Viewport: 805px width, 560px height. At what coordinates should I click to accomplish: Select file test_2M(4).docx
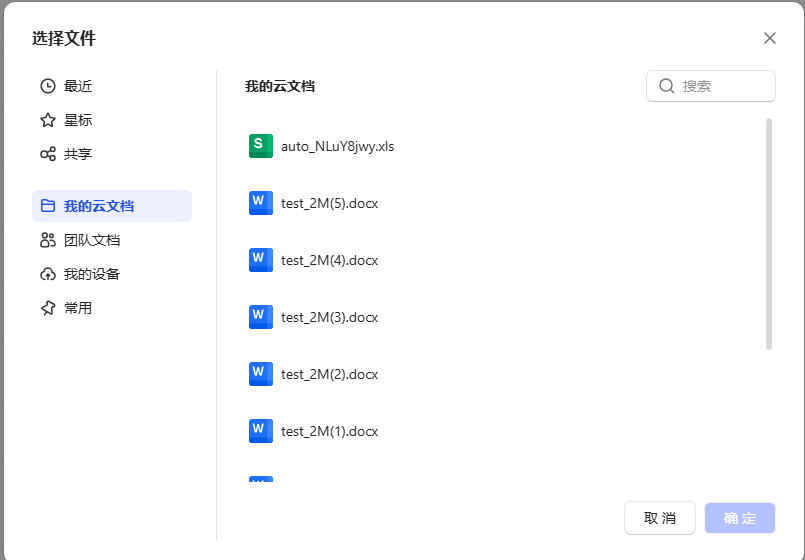[x=329, y=260]
